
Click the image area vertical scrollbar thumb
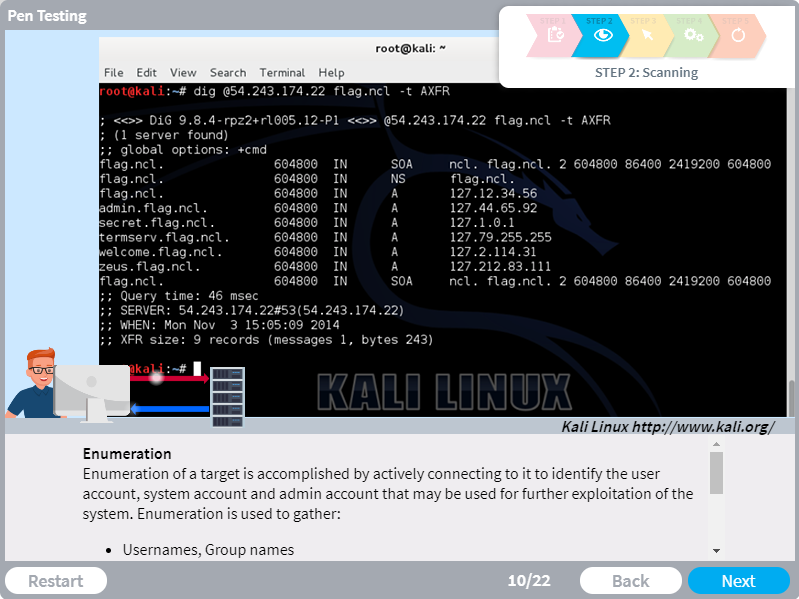(791, 398)
